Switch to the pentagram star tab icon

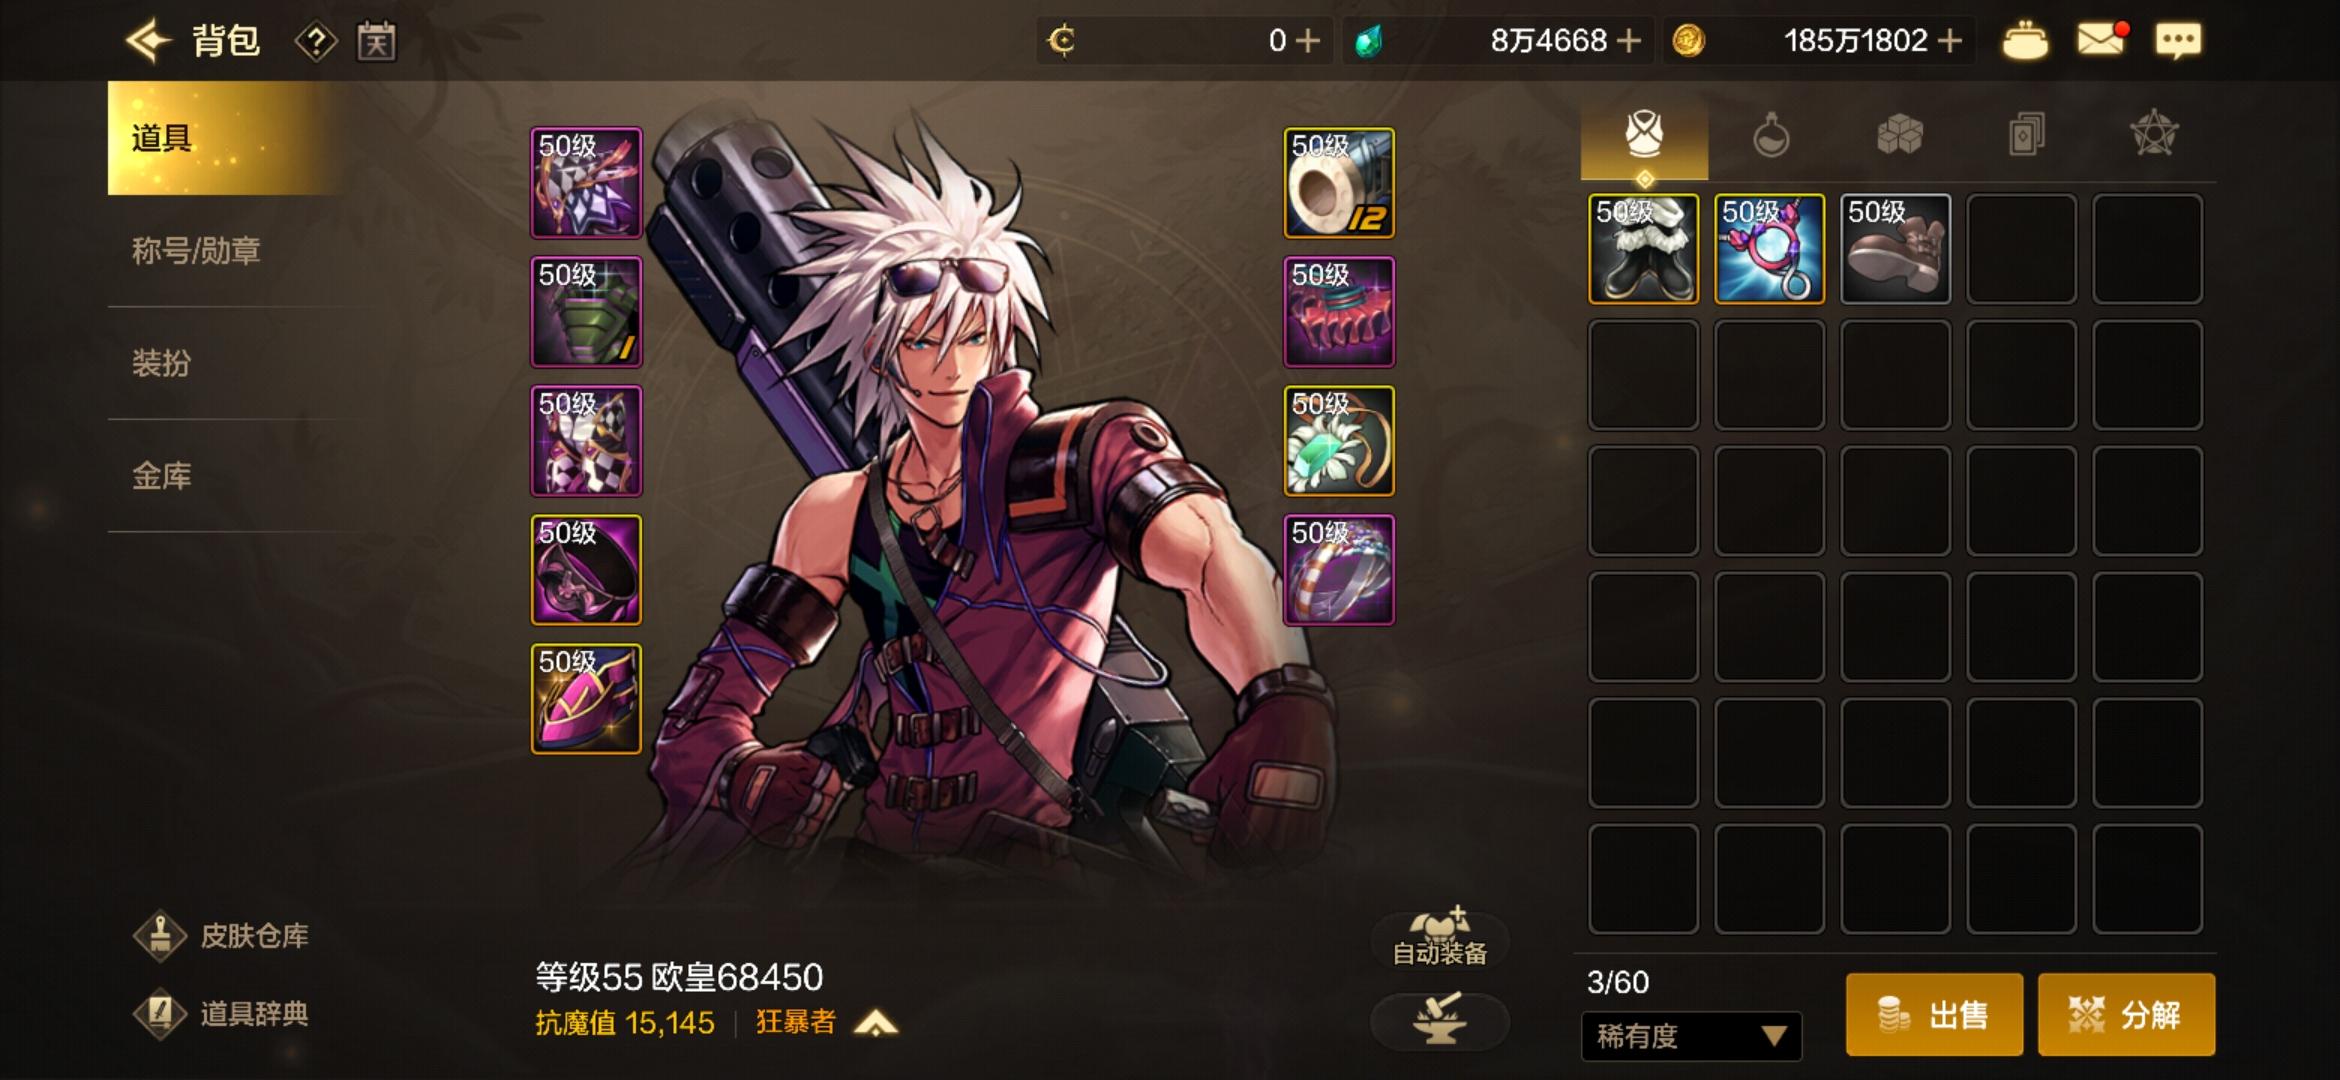tap(2154, 134)
